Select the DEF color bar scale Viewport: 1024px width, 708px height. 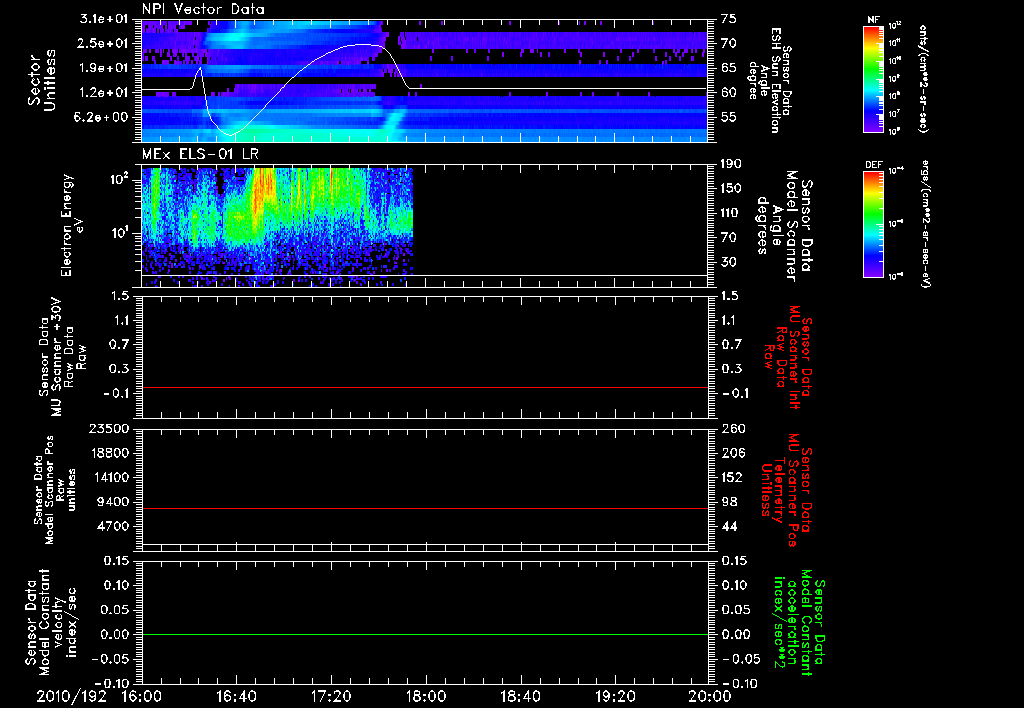pyautogui.click(x=873, y=224)
